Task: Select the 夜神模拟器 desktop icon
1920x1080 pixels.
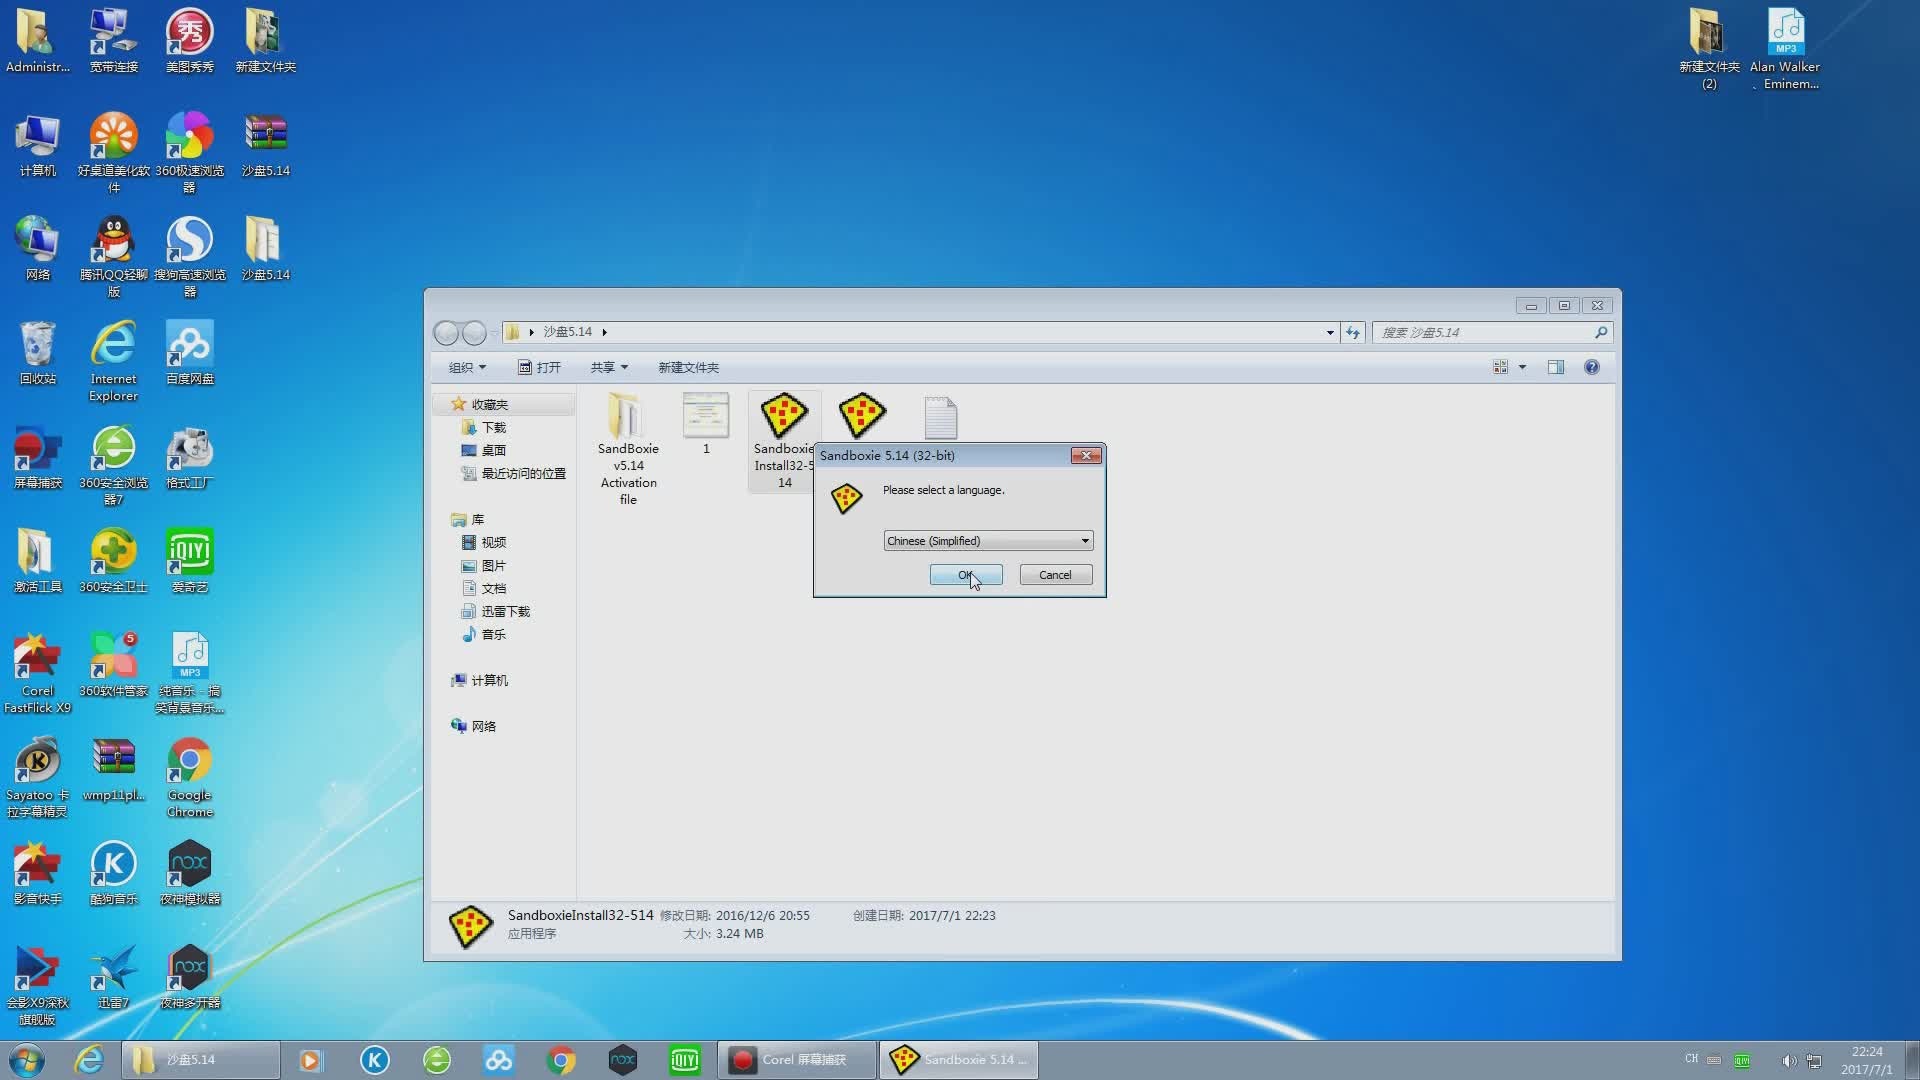Action: 190,873
